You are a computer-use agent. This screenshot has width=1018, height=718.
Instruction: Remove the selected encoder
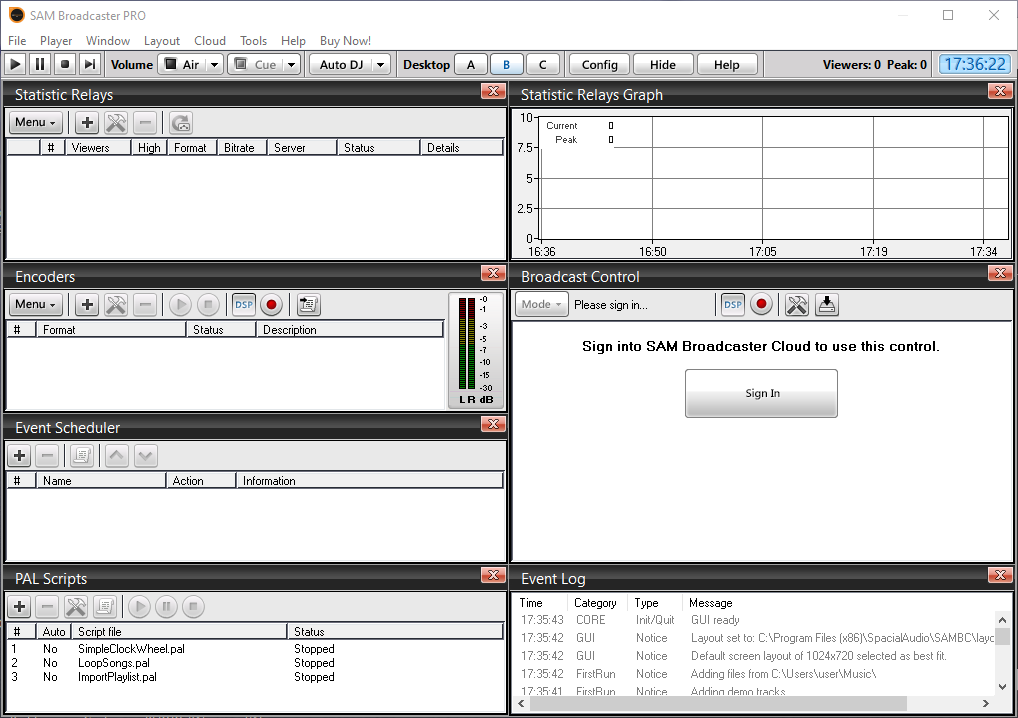(x=145, y=304)
